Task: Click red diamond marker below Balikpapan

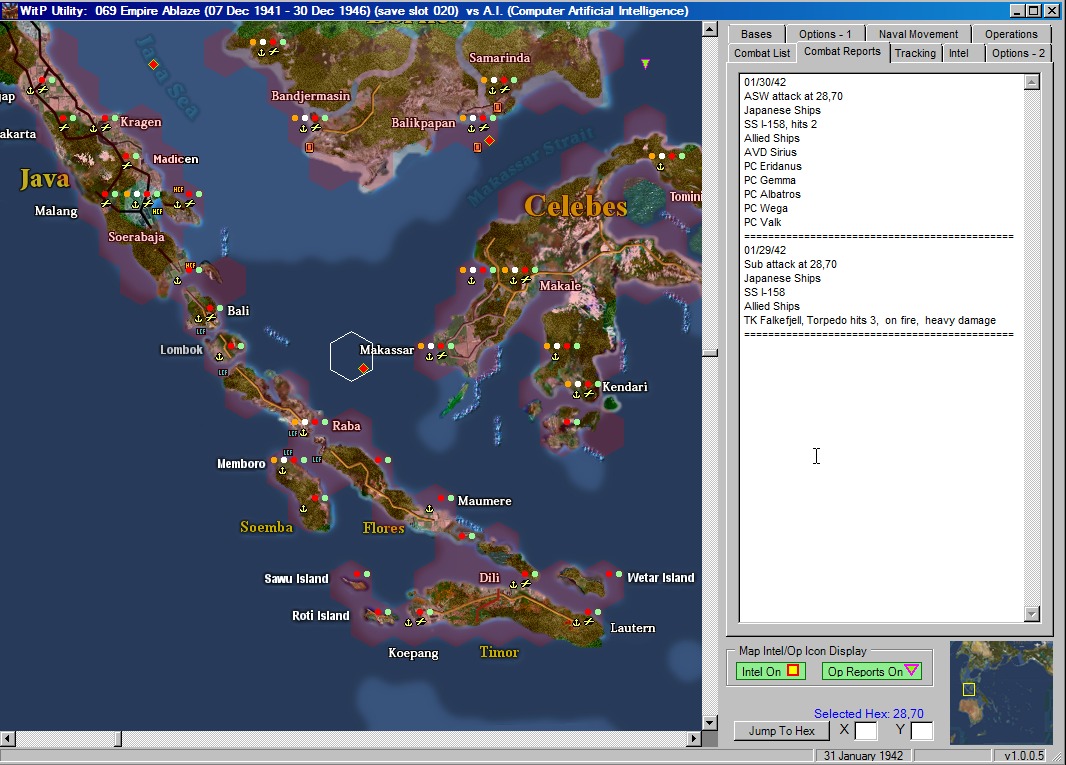Action: 489,140
